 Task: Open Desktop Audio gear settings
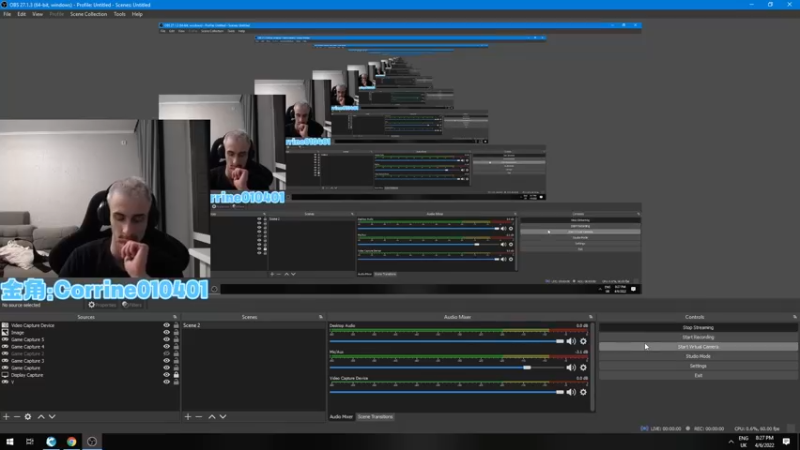click(583, 341)
